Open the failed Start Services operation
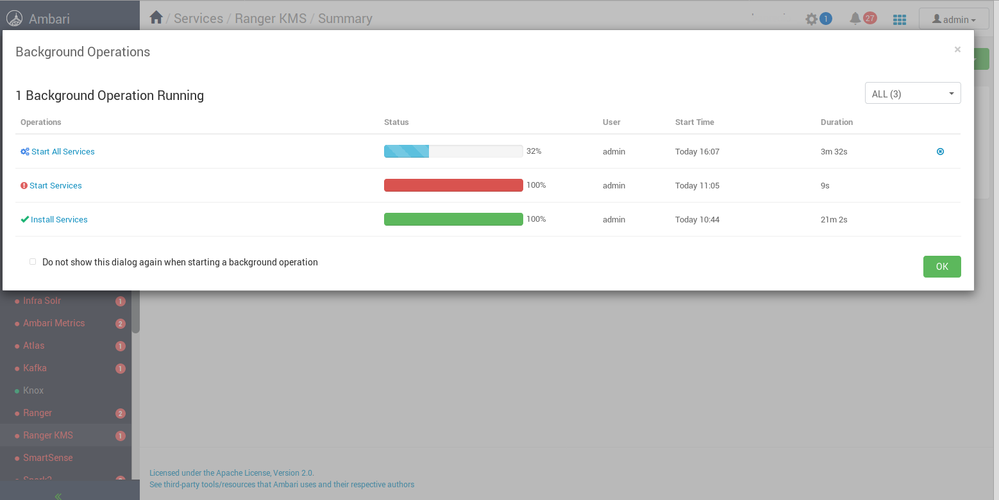This screenshot has height=500, width=999. point(55,185)
